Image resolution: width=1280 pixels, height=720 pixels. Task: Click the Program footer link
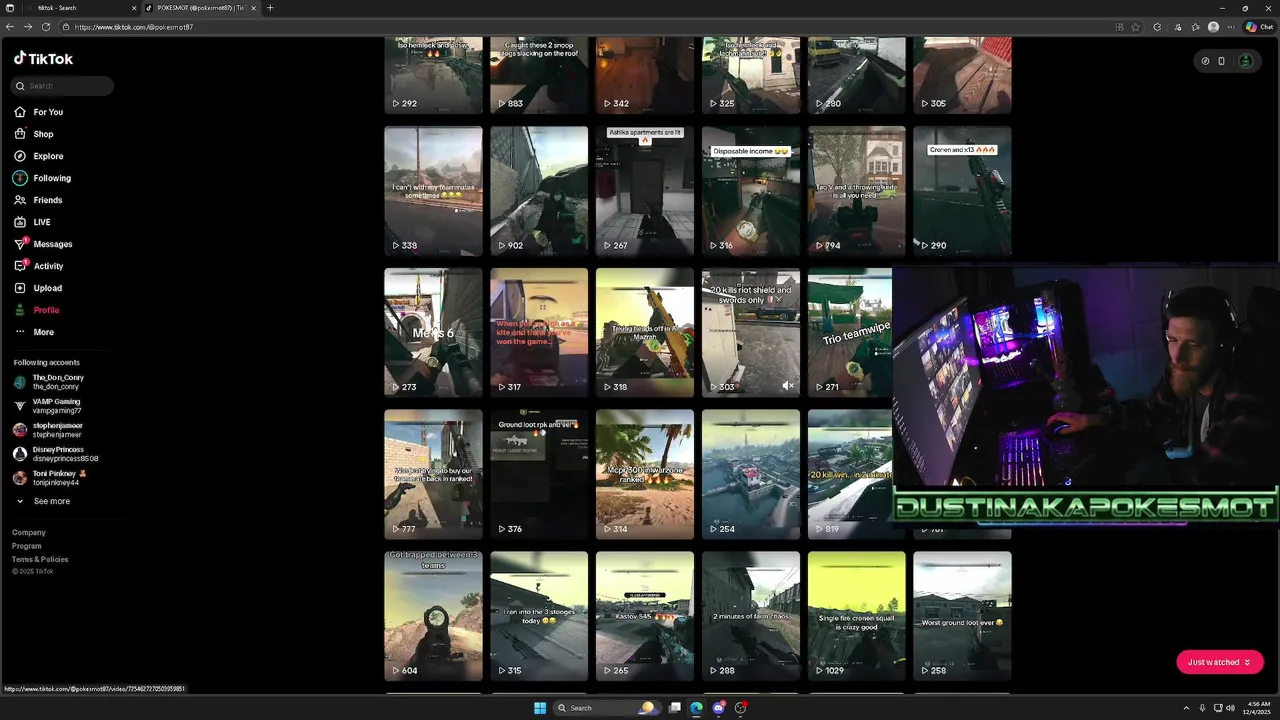[x=27, y=546]
